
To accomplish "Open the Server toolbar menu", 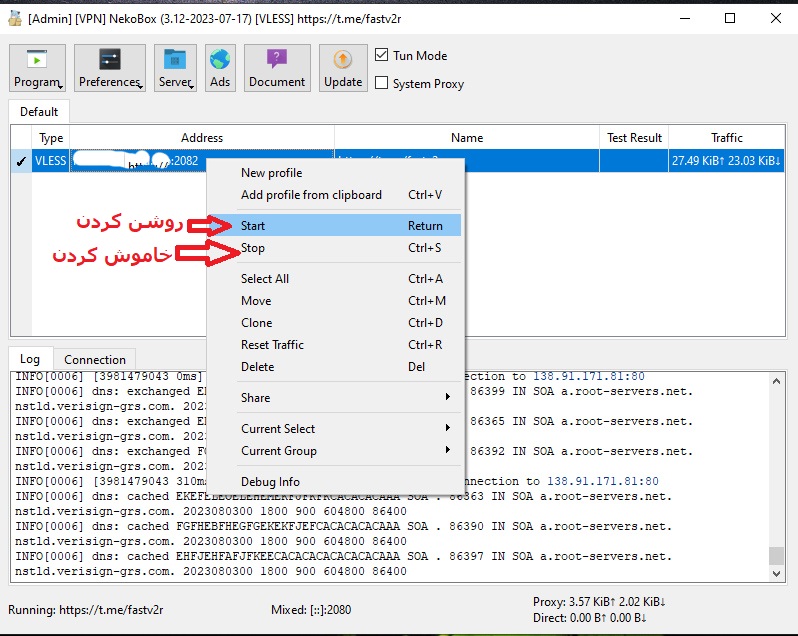I will (x=175, y=68).
